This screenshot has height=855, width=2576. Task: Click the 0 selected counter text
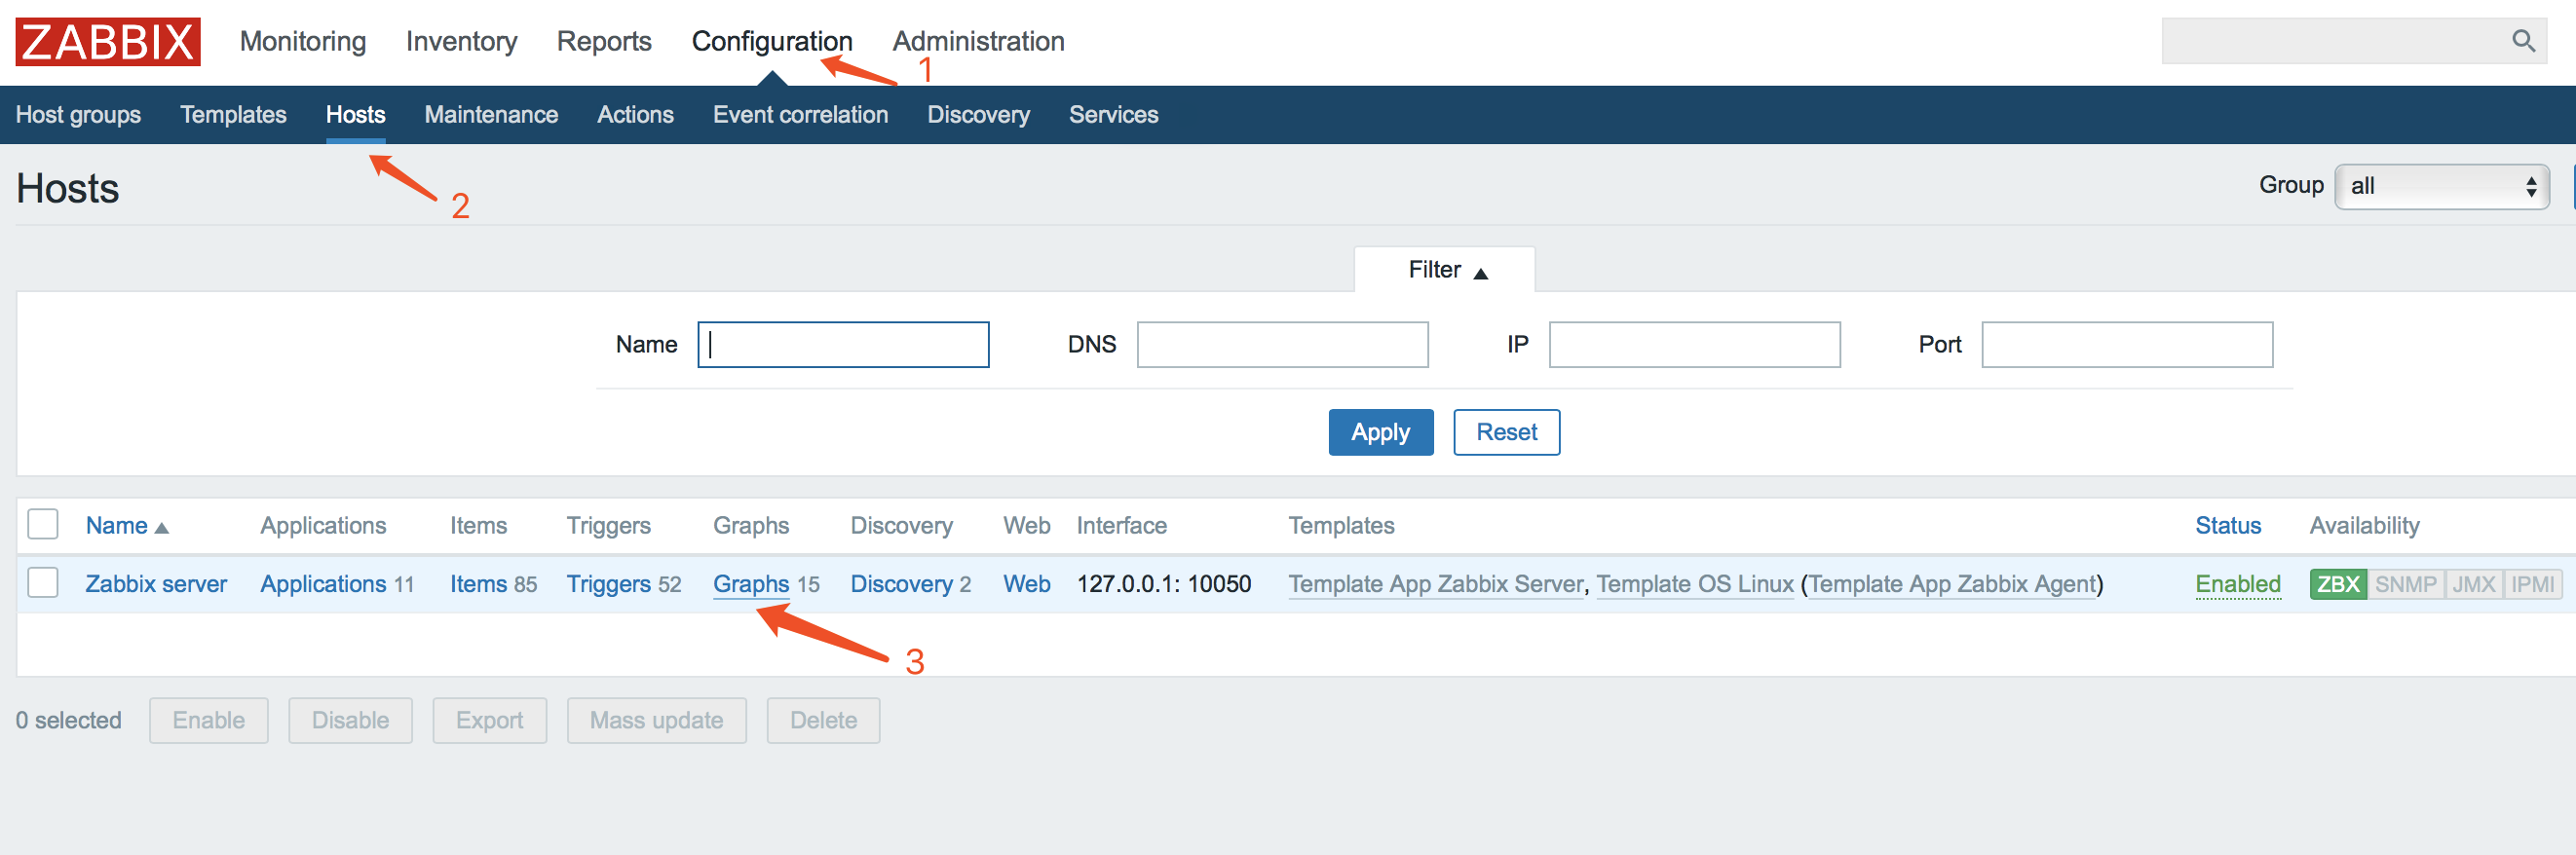click(x=68, y=721)
